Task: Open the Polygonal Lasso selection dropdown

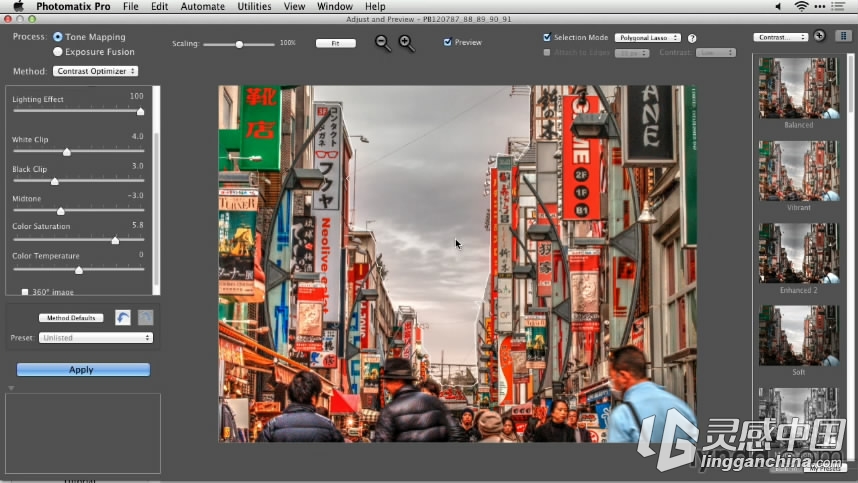Action: (x=647, y=38)
